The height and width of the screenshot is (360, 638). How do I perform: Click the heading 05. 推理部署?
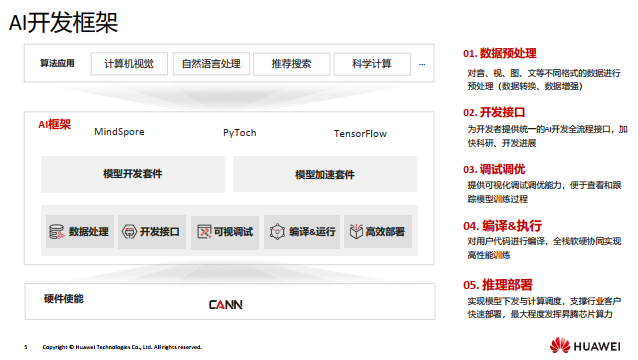tap(498, 285)
